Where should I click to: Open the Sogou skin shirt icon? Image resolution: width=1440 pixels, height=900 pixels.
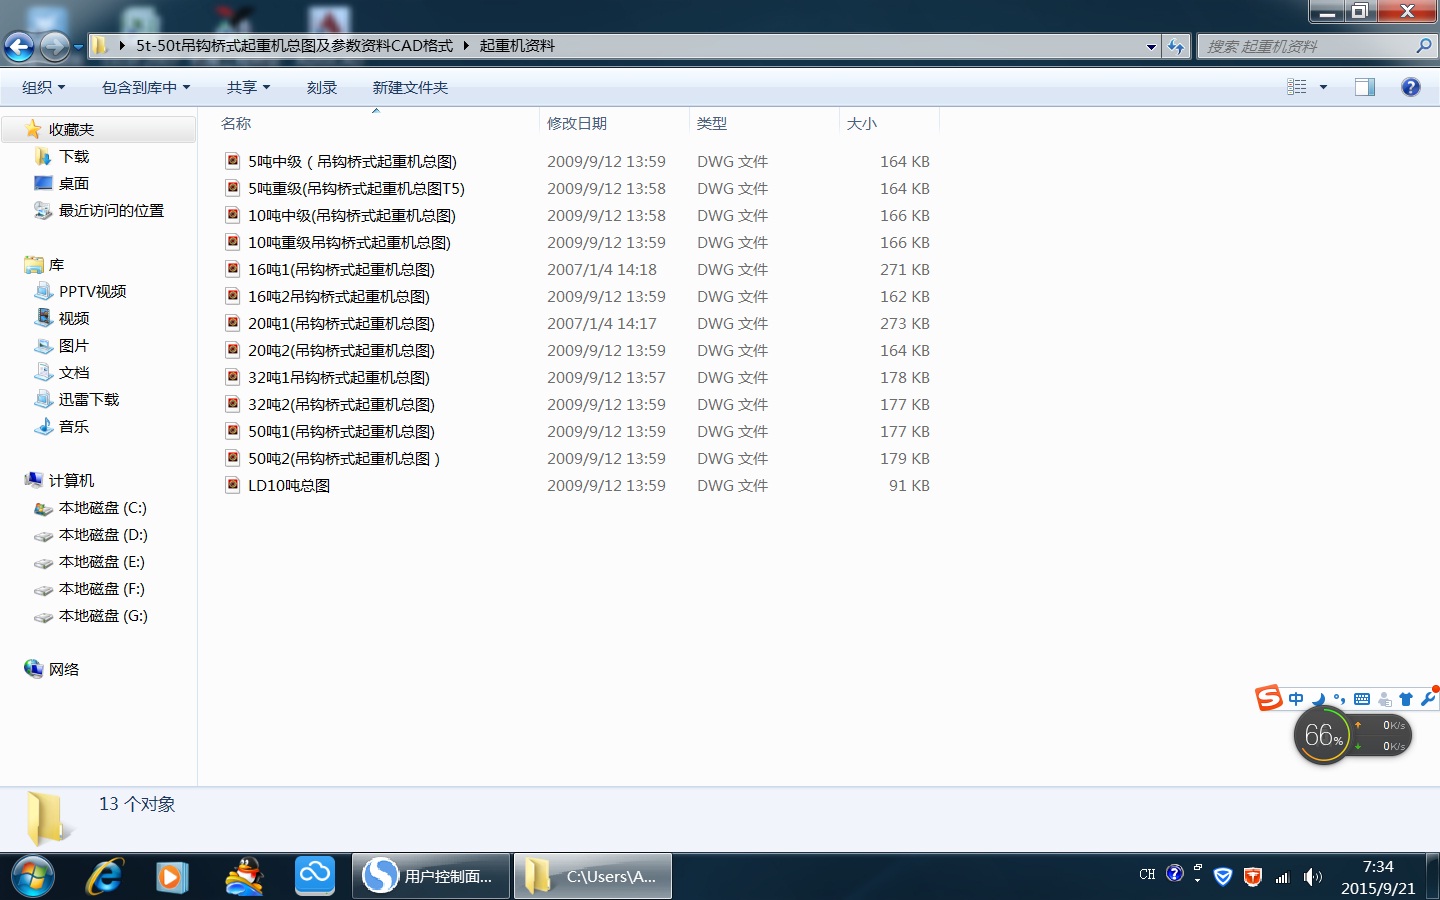pos(1406,699)
